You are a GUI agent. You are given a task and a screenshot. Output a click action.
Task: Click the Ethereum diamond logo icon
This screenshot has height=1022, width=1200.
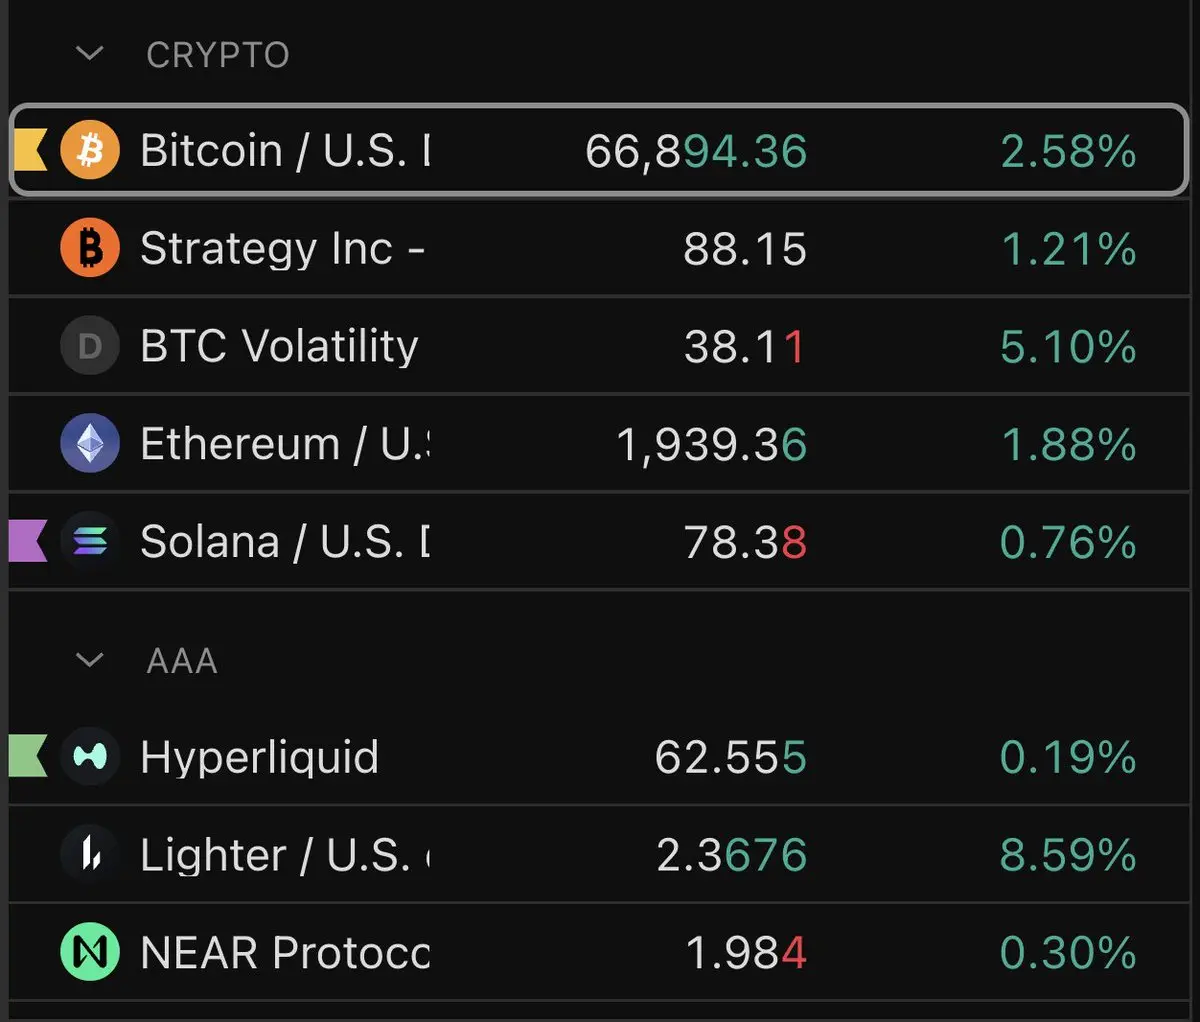[90, 443]
